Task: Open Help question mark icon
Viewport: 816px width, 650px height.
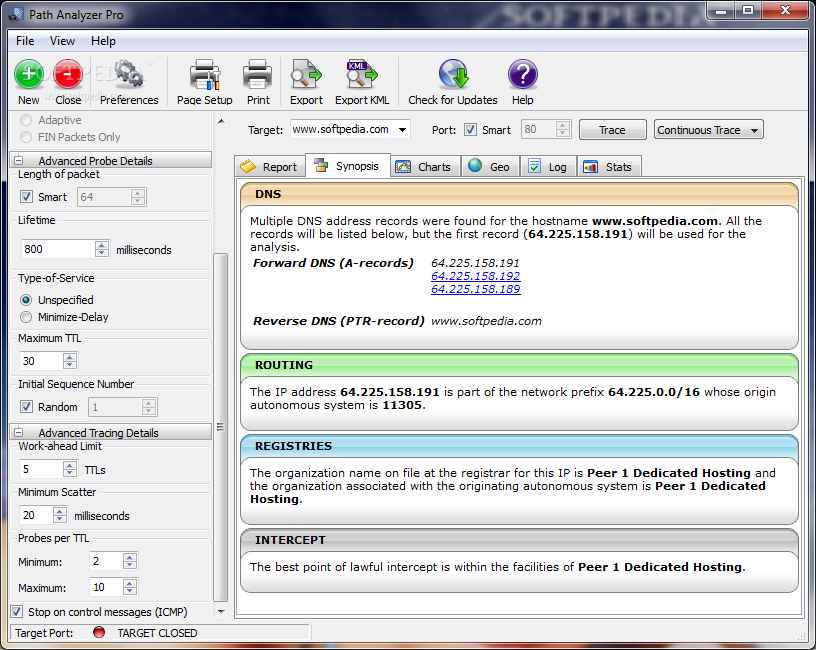Action: coord(522,74)
